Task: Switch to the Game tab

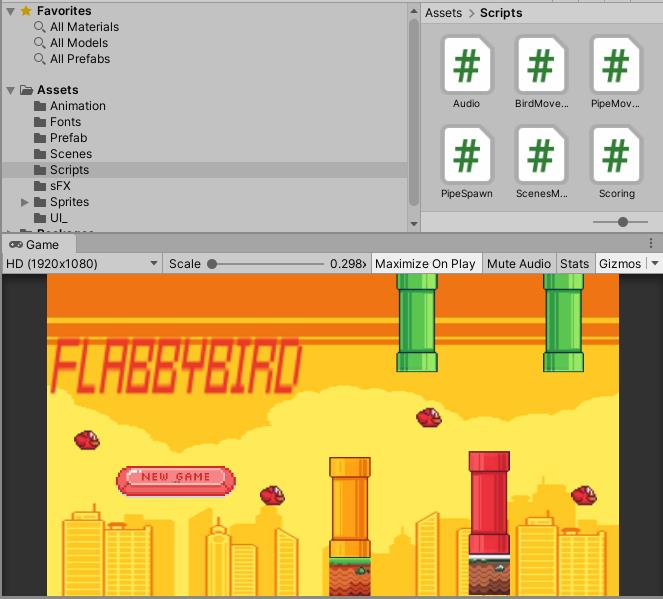Action: tap(39, 245)
